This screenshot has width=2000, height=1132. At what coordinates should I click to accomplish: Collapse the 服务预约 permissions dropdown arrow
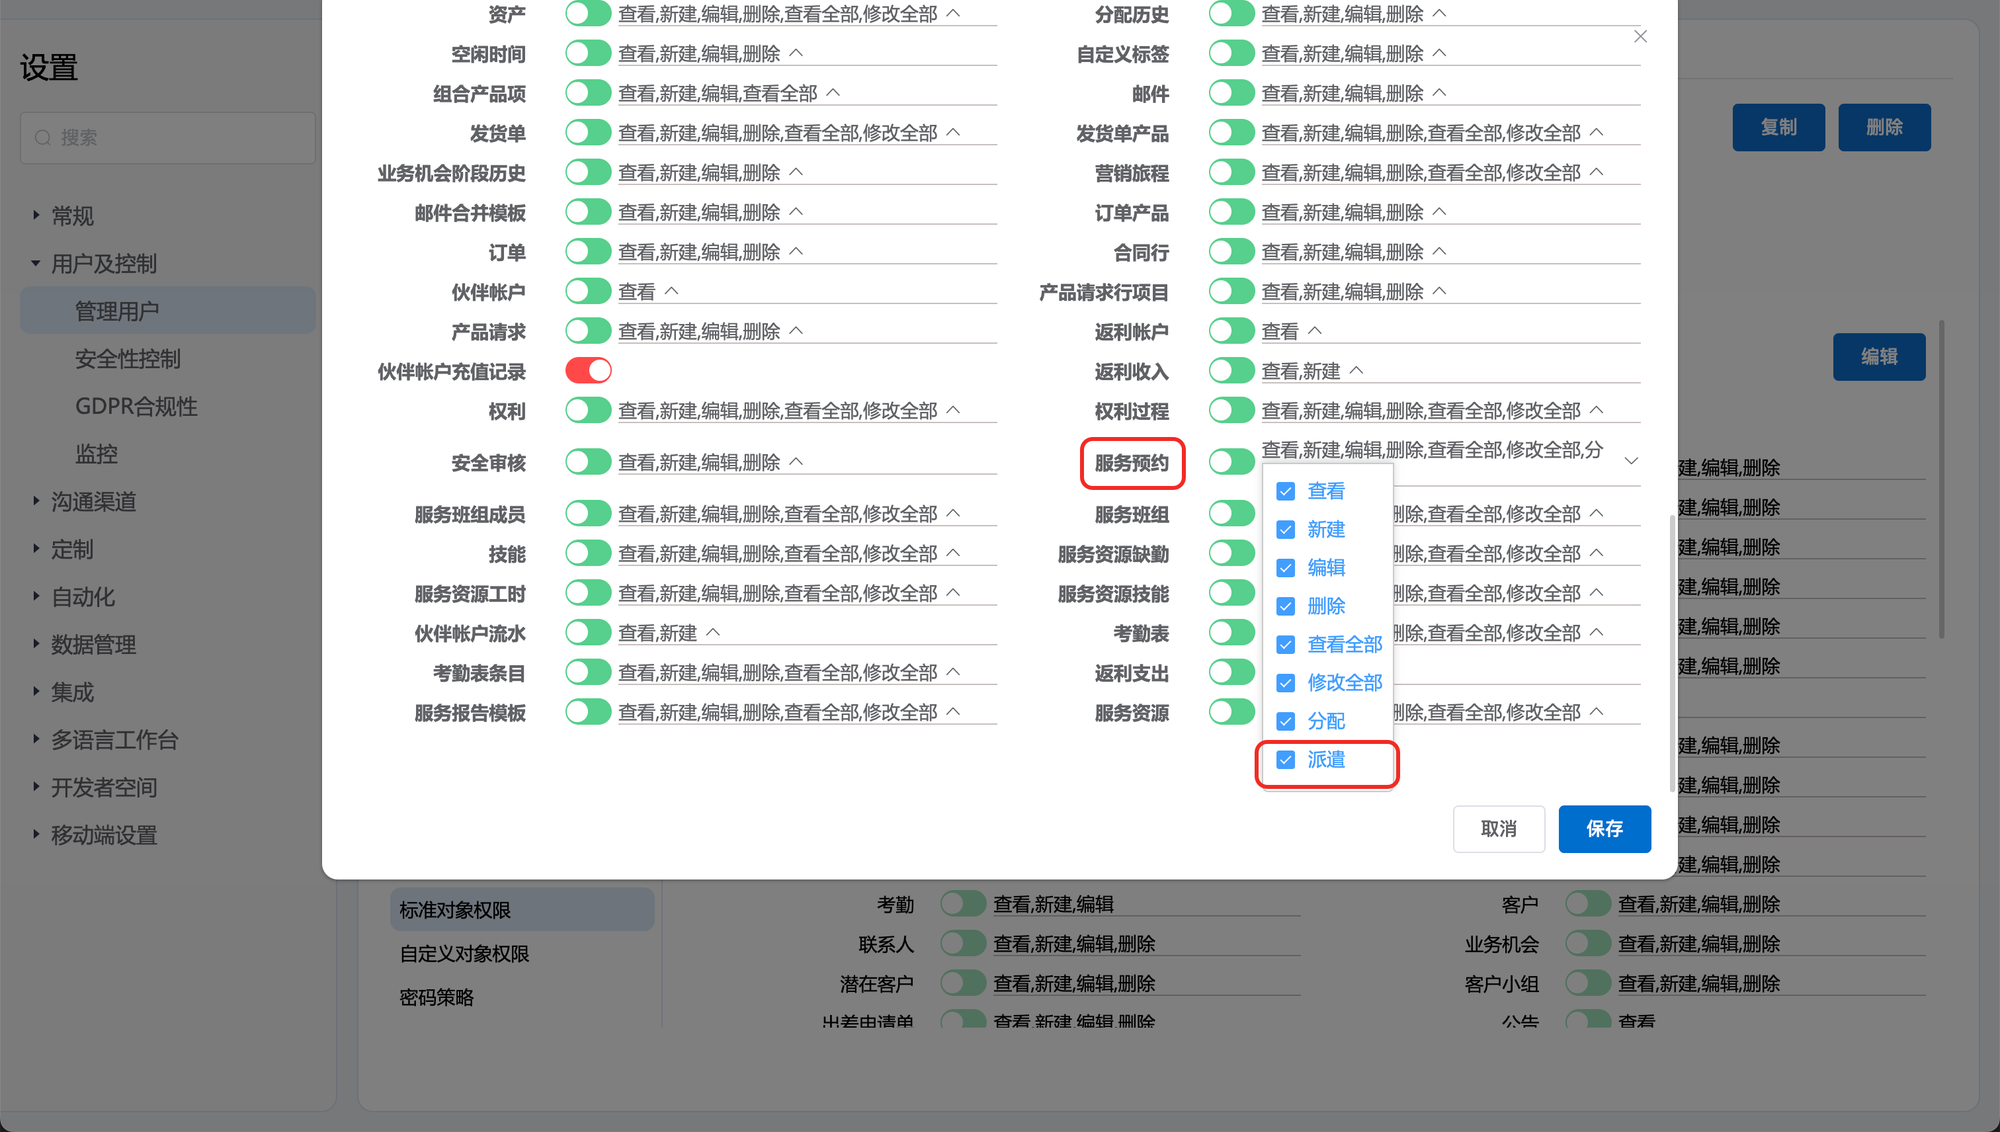(x=1631, y=461)
